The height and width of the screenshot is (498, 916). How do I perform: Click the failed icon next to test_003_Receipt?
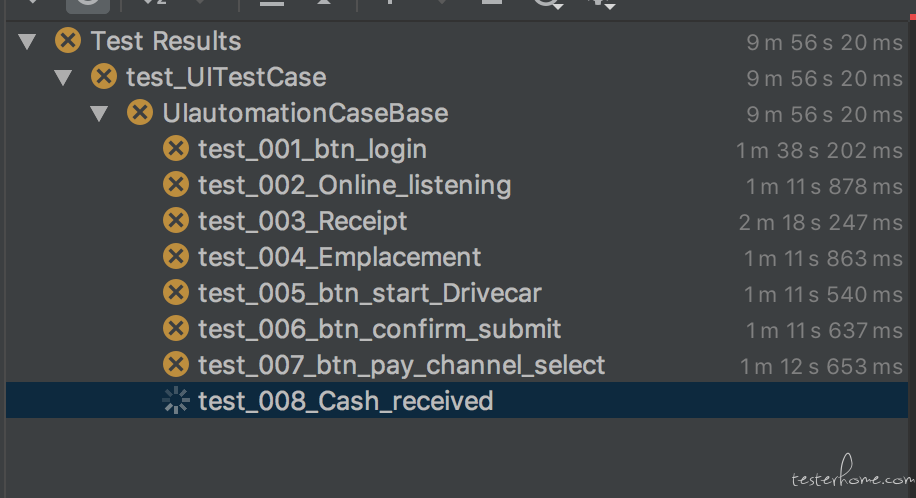(176, 220)
